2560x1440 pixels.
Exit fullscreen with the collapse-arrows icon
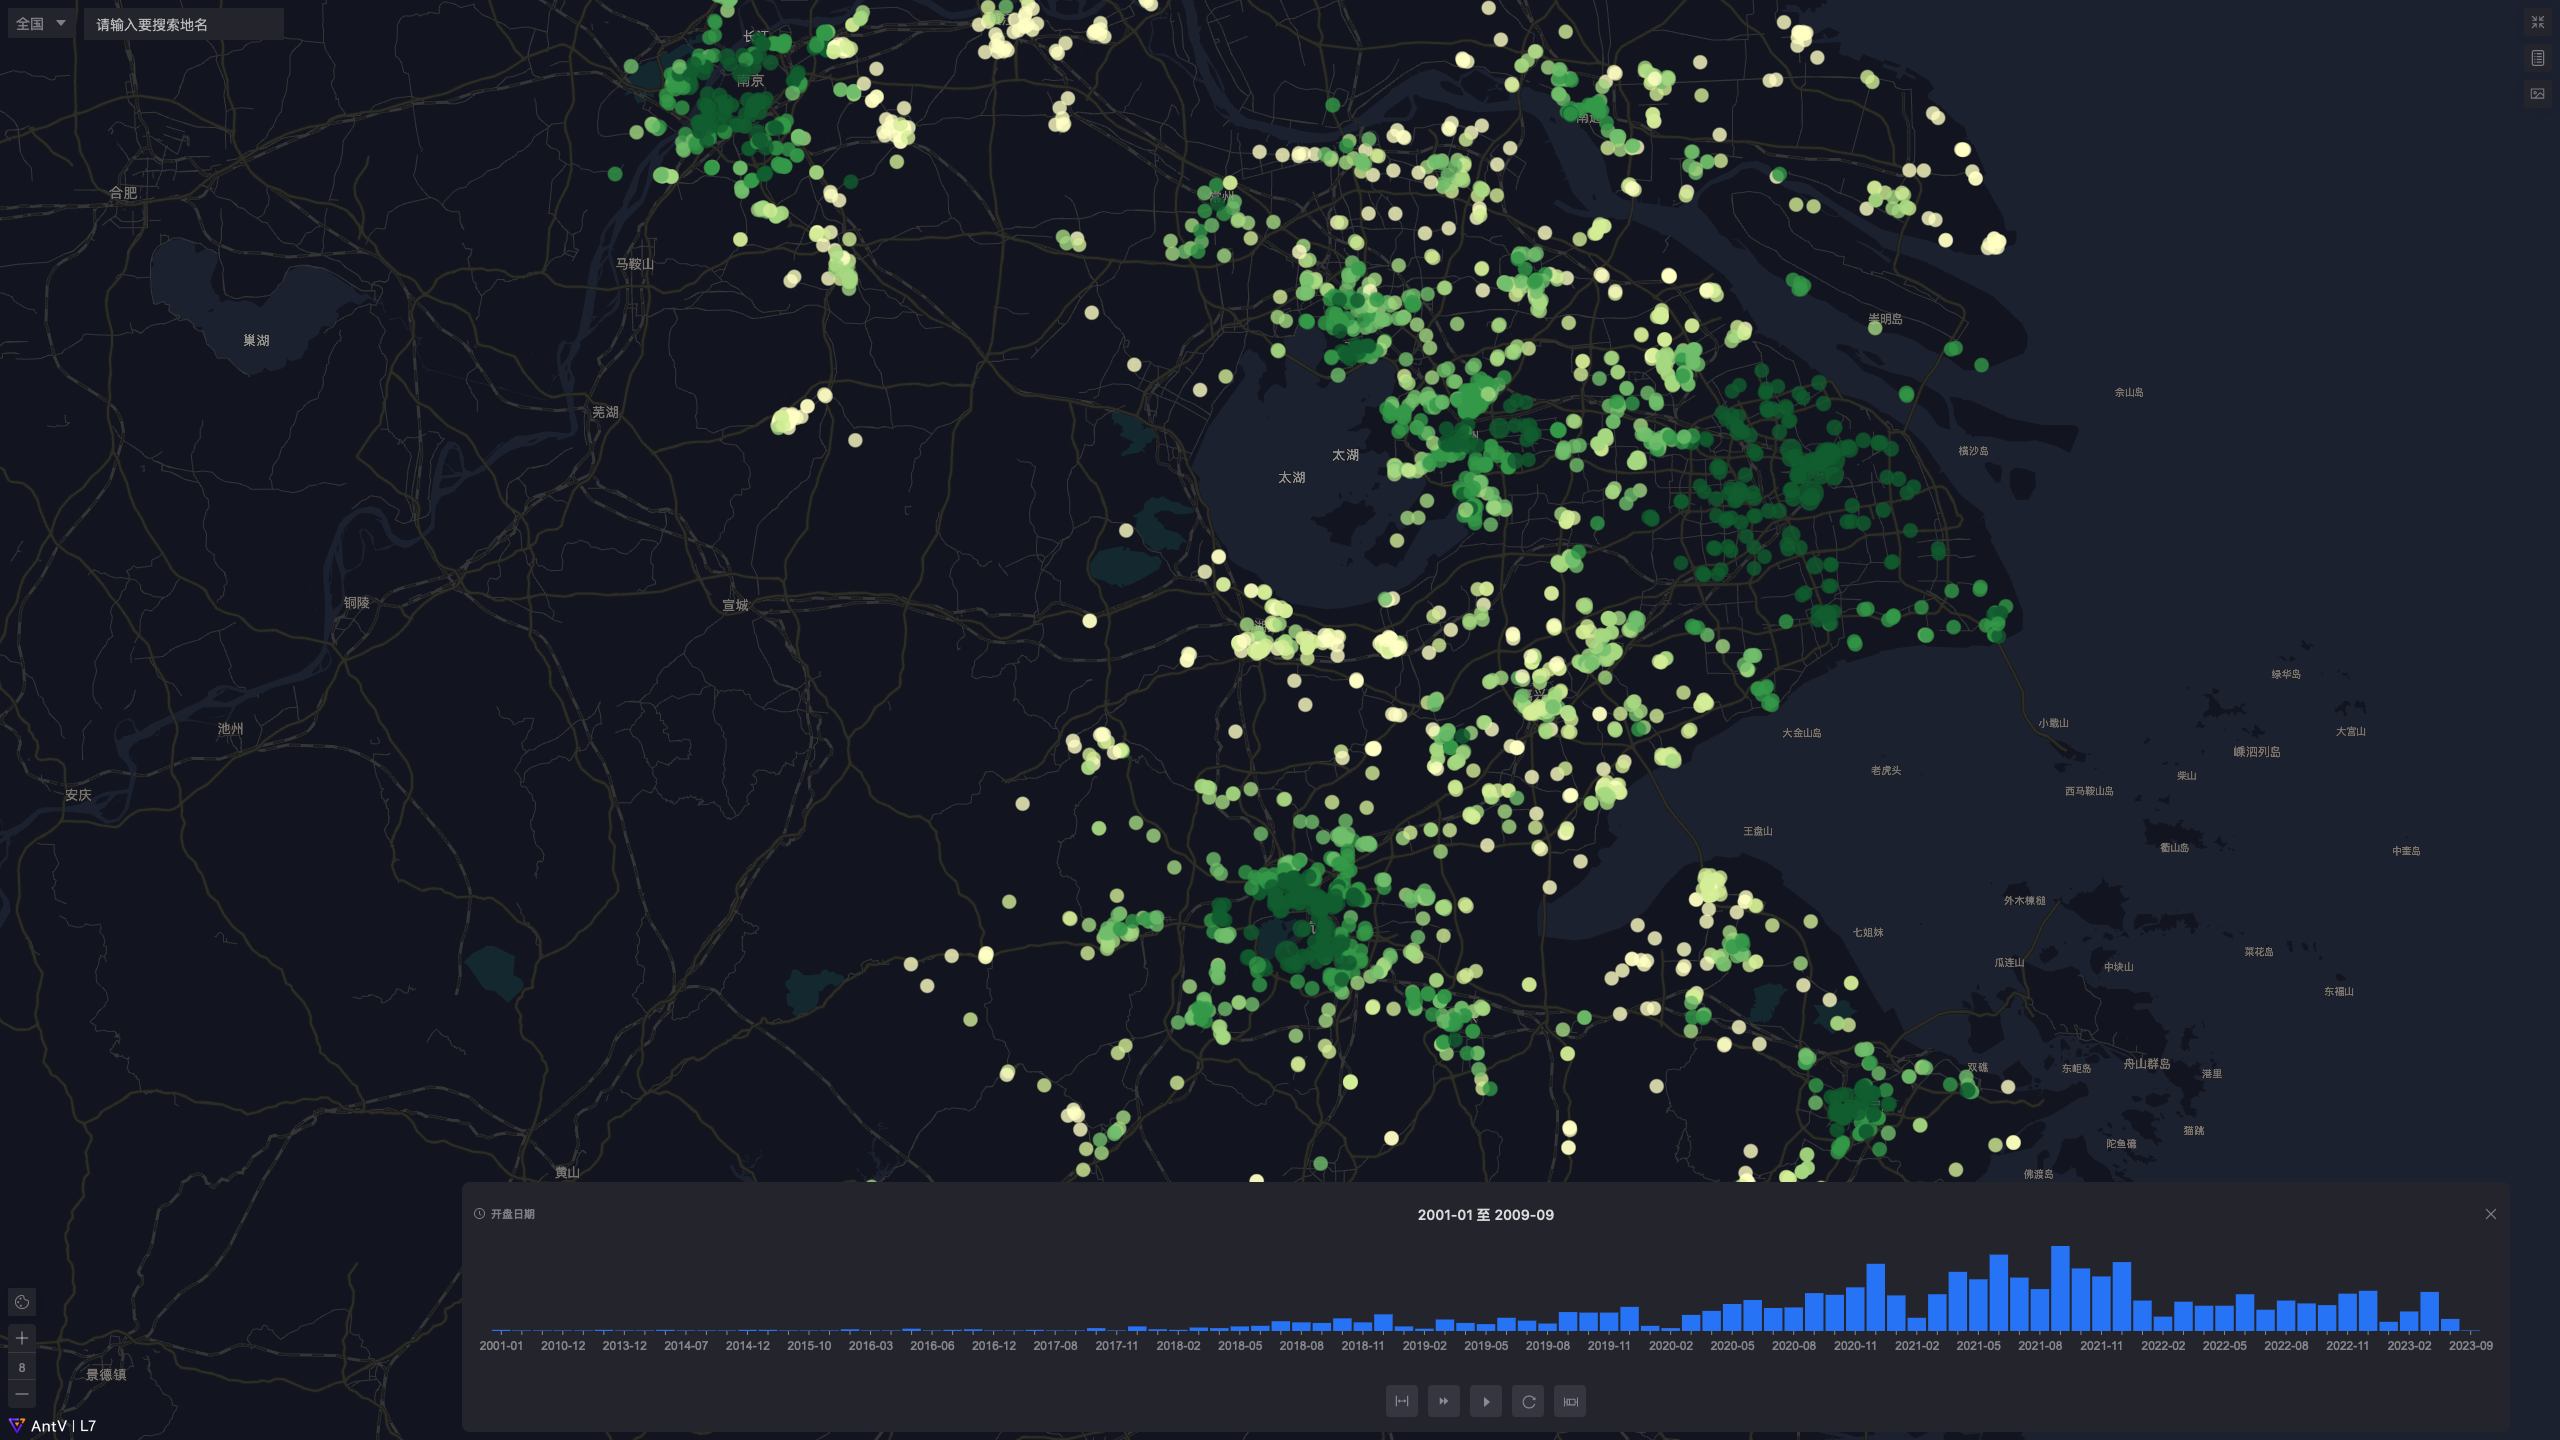point(2537,22)
